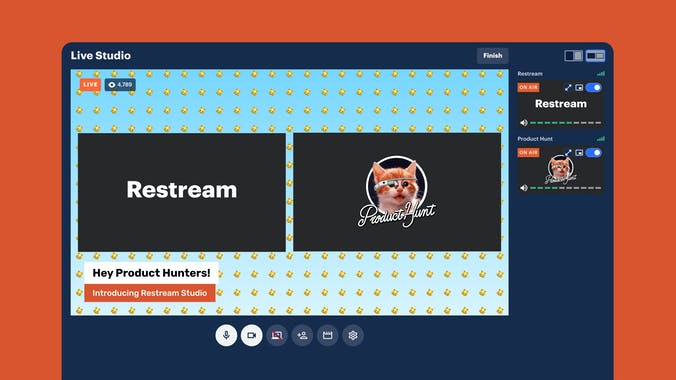The width and height of the screenshot is (676, 380).
Task: Adjust the Restream source volume slider
Action: [565, 123]
